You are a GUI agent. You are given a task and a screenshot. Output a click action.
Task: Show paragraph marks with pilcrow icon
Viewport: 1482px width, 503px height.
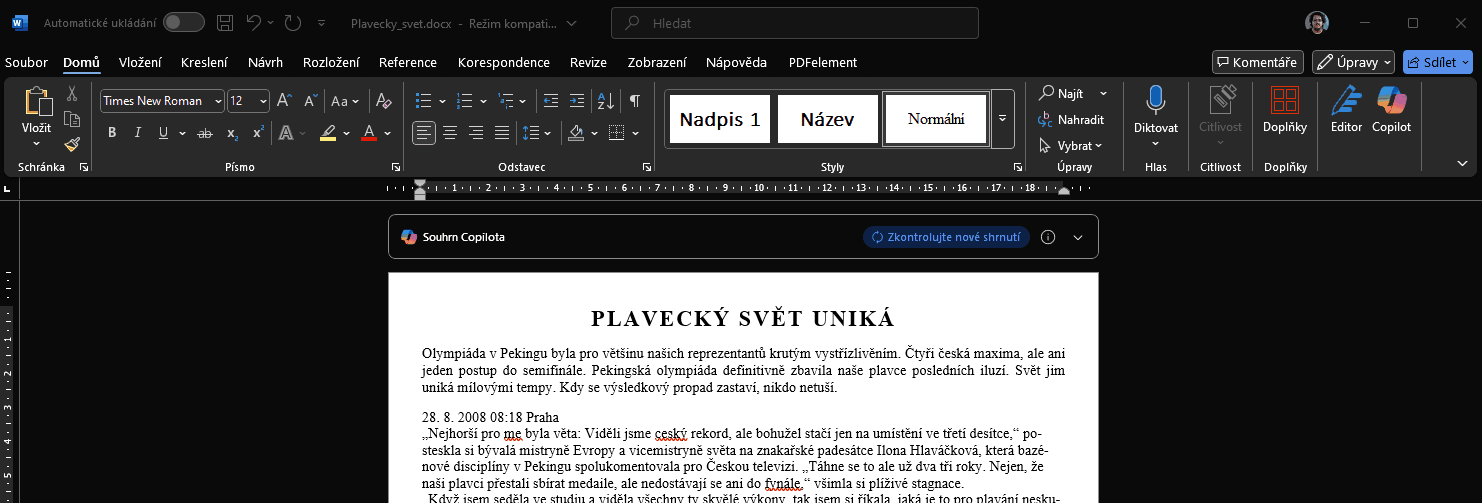click(634, 101)
